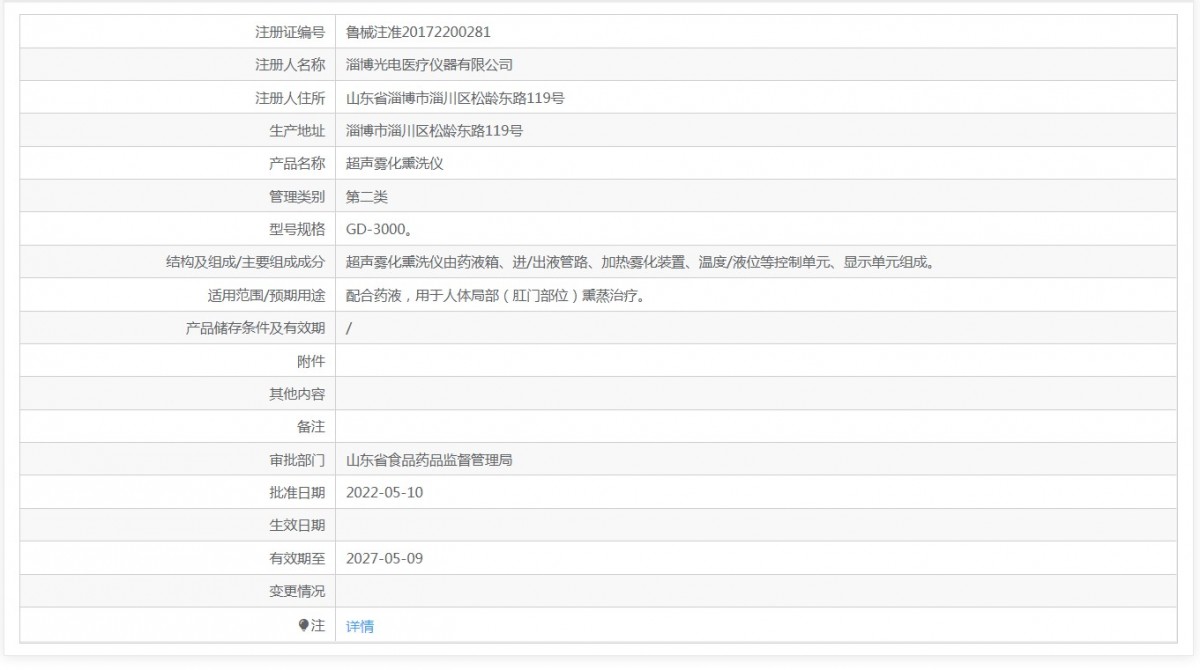Viewport: 1200px width, 670px height.
Task: Select product name 超声雾化熏洗仪
Action: click(x=394, y=164)
